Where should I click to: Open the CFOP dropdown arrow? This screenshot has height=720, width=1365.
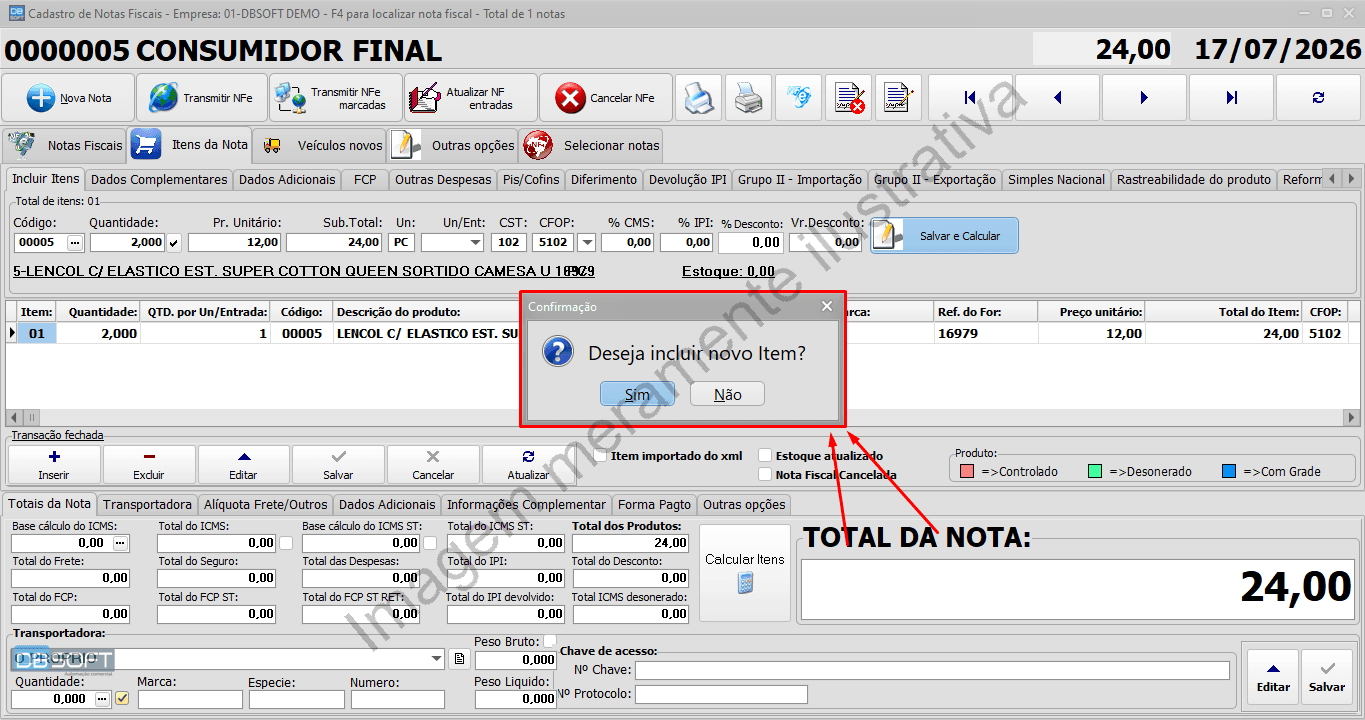(586, 242)
